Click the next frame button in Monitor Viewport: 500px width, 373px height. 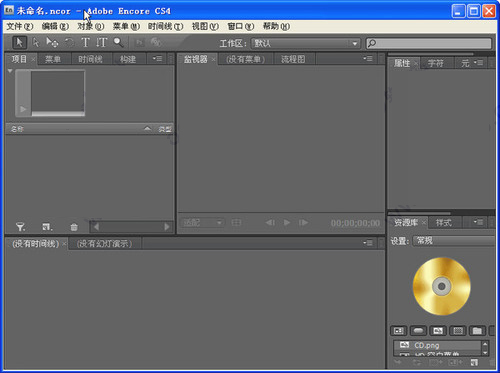coord(303,222)
